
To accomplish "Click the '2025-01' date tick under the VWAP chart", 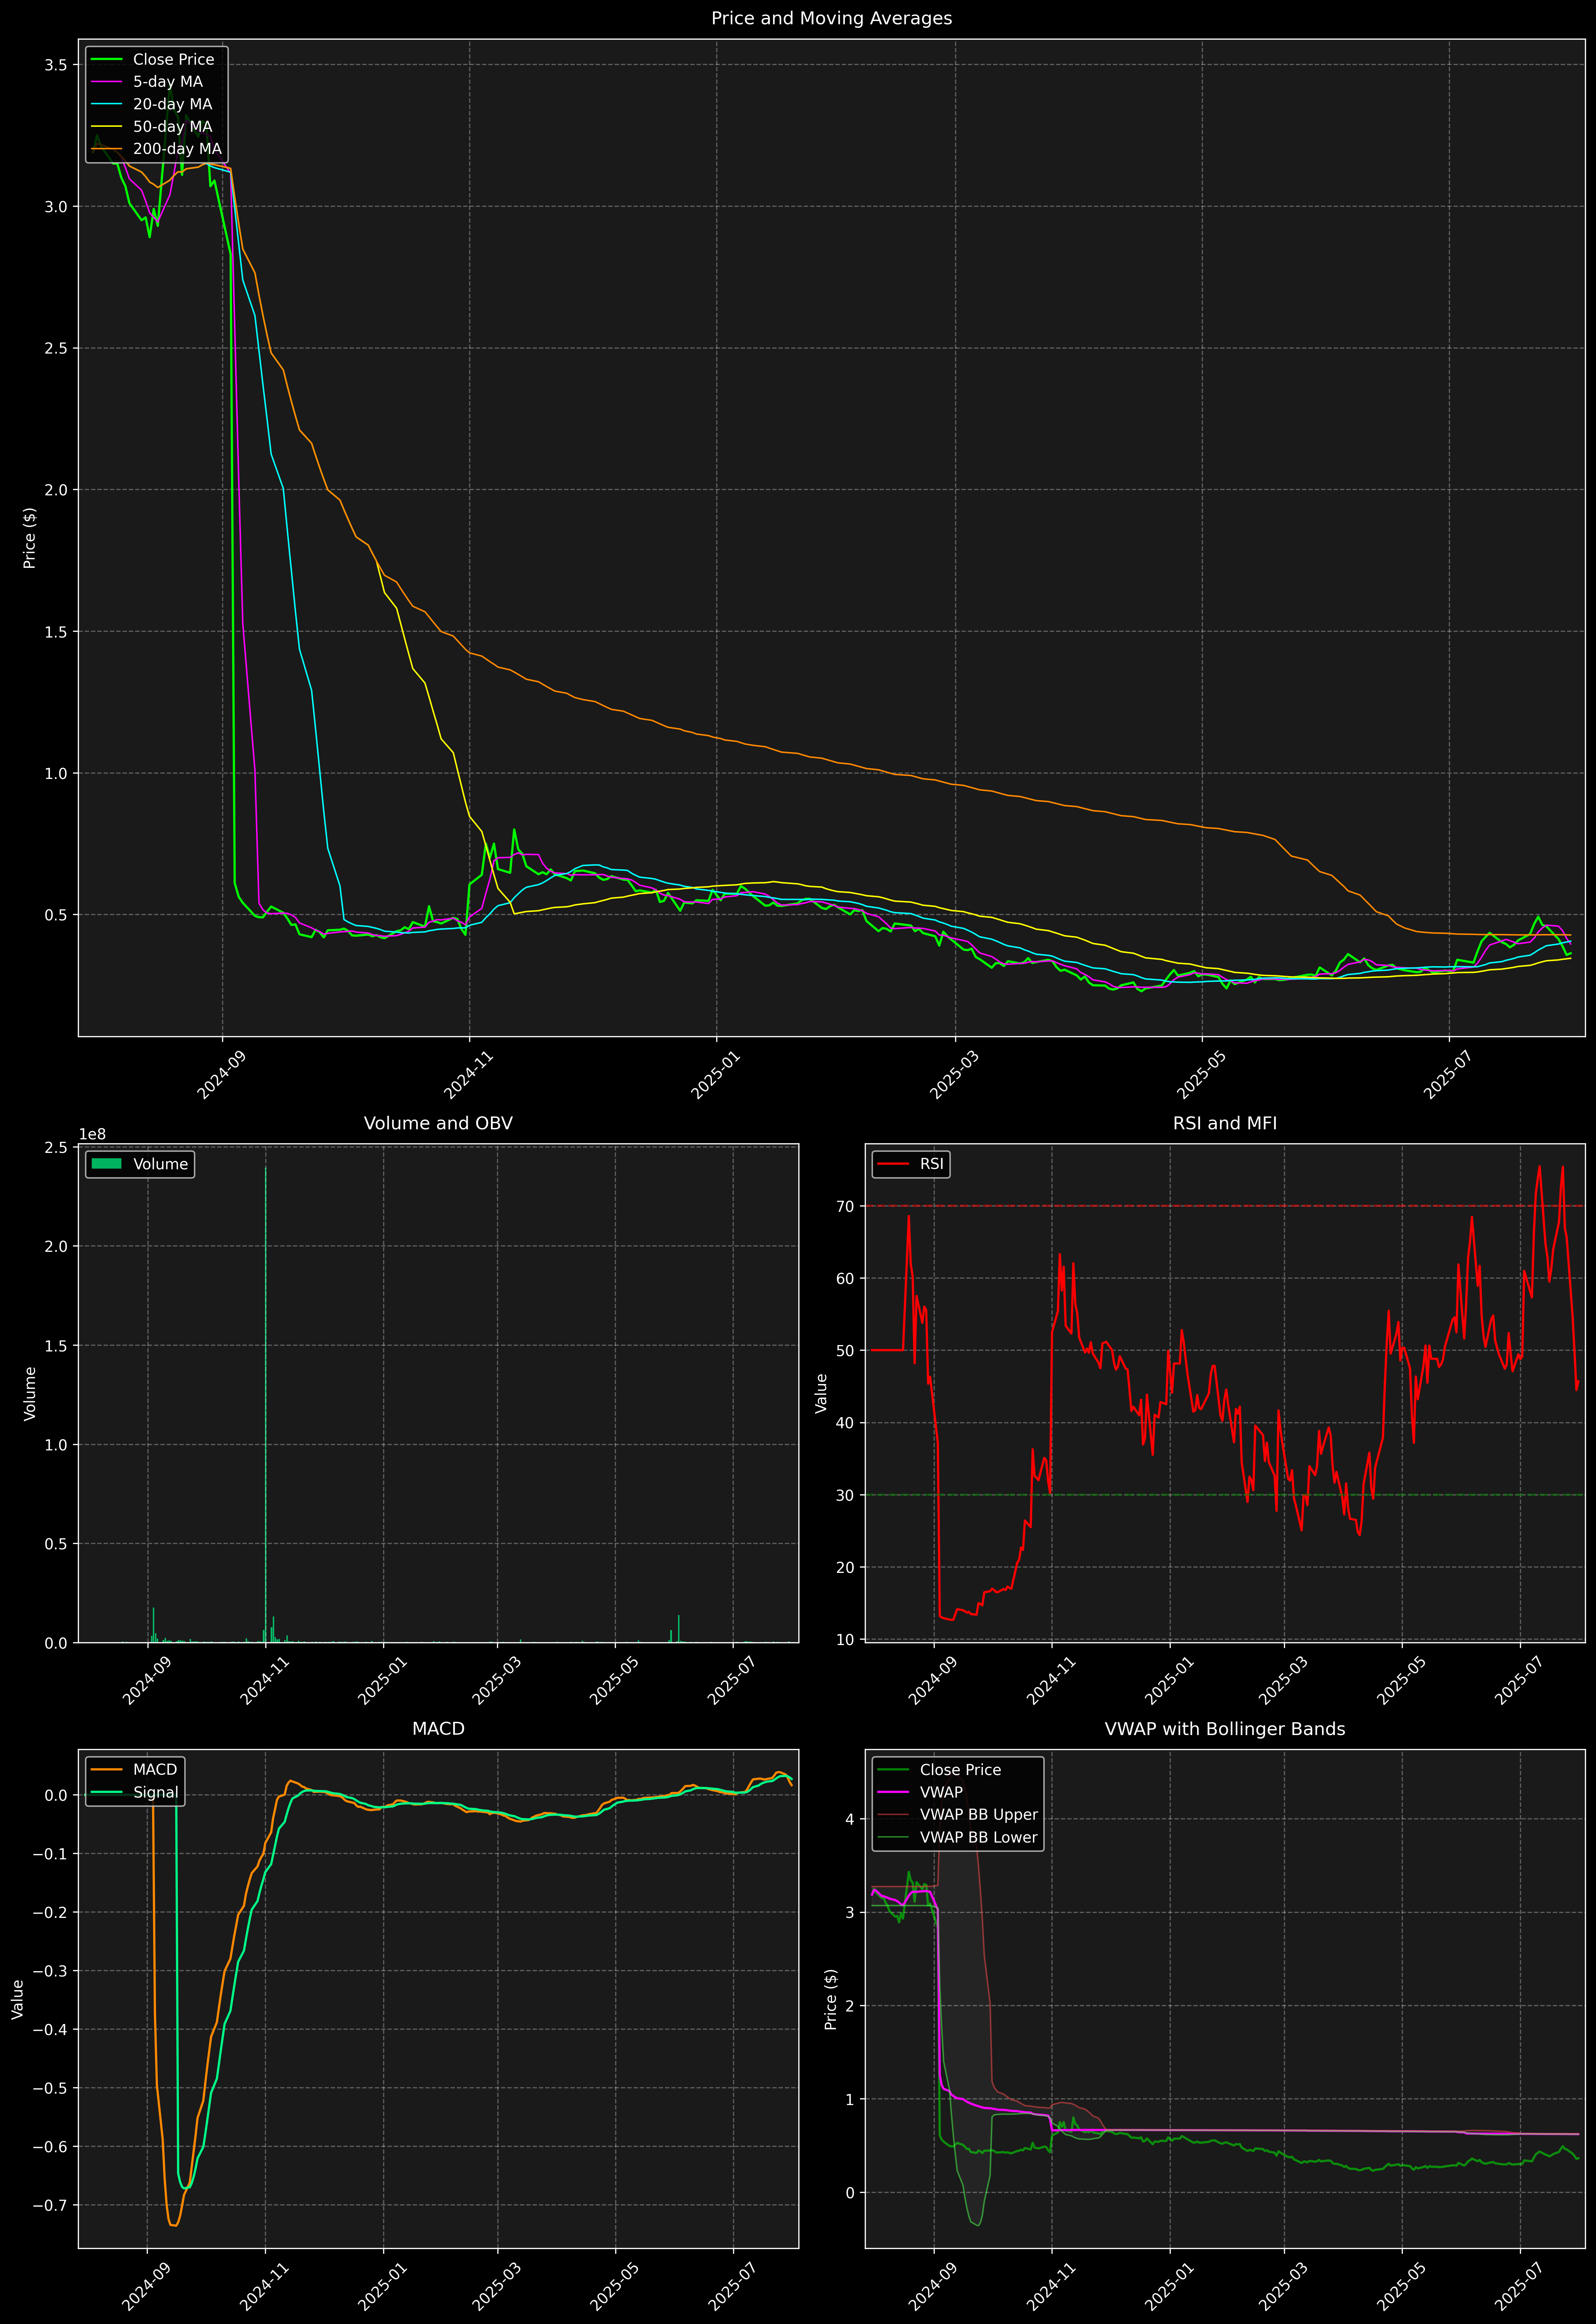I will 1169,2286.
